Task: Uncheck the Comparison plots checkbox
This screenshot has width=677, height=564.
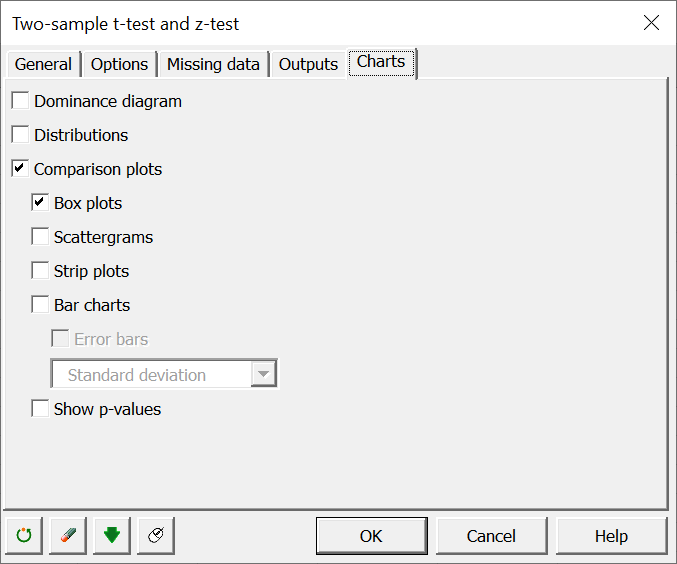Action: click(20, 168)
